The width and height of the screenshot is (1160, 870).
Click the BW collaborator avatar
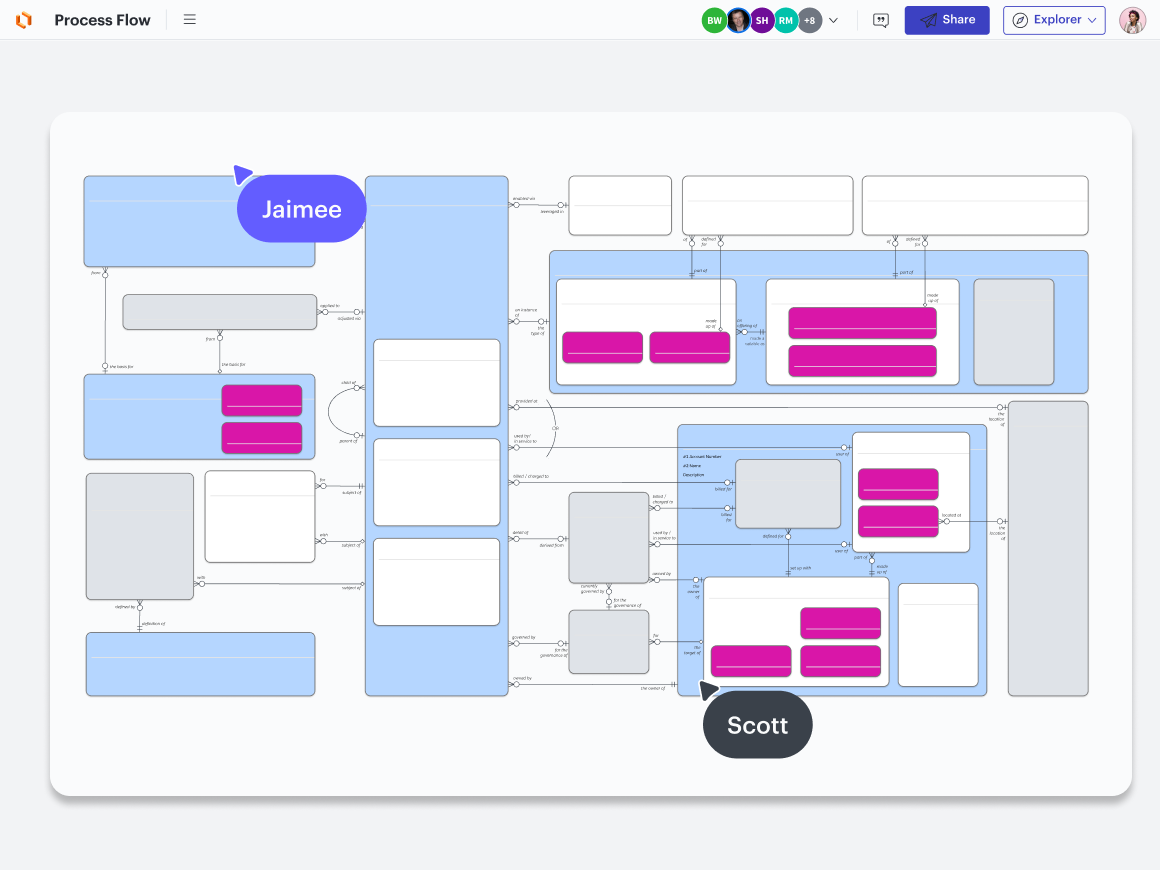coord(714,20)
